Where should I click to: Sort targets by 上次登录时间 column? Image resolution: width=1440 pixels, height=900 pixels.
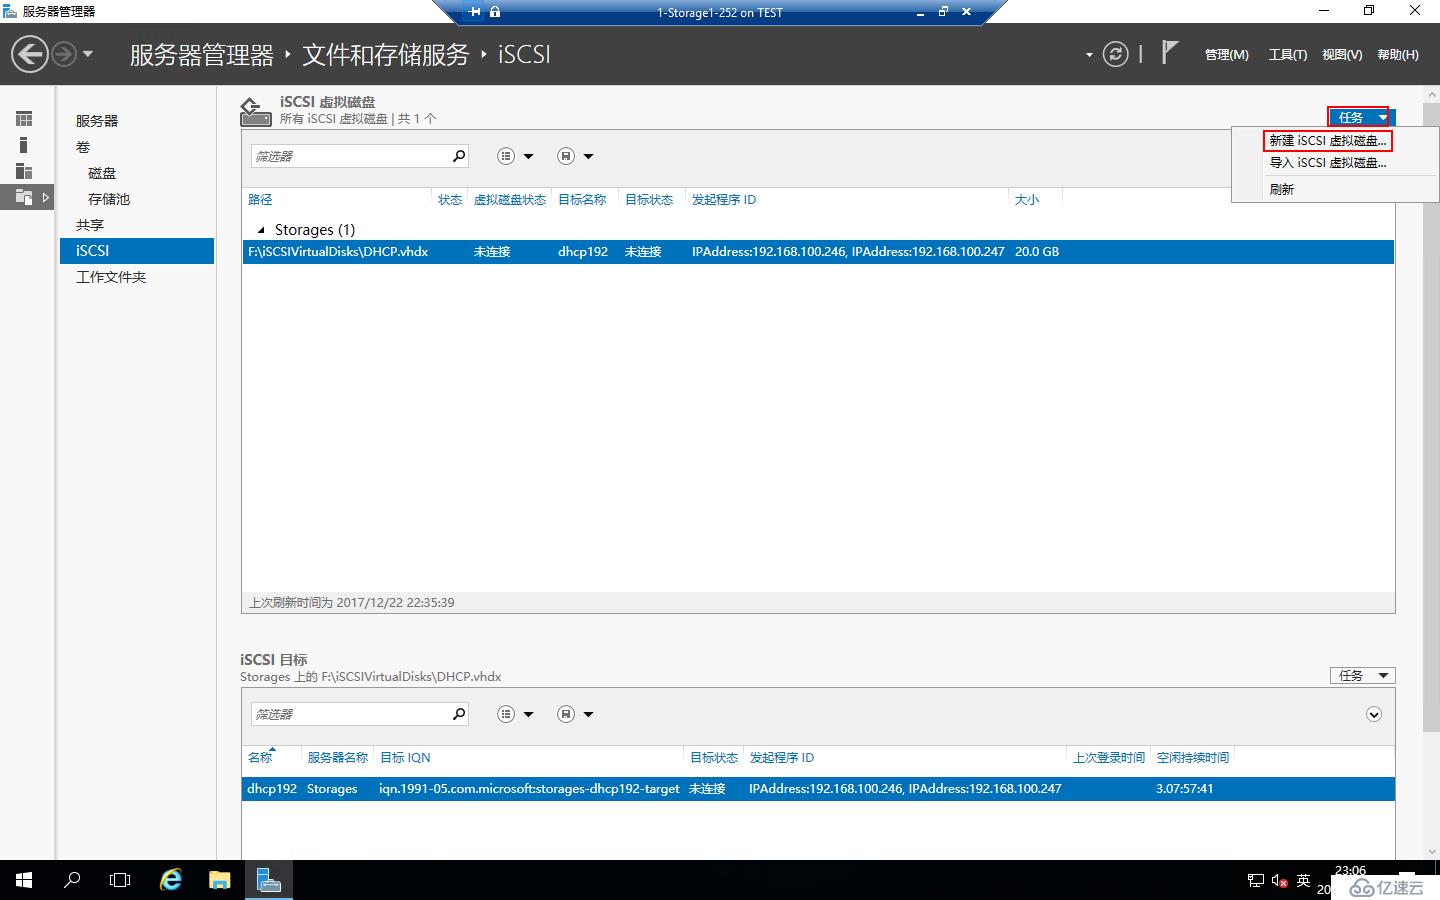(x=1109, y=758)
